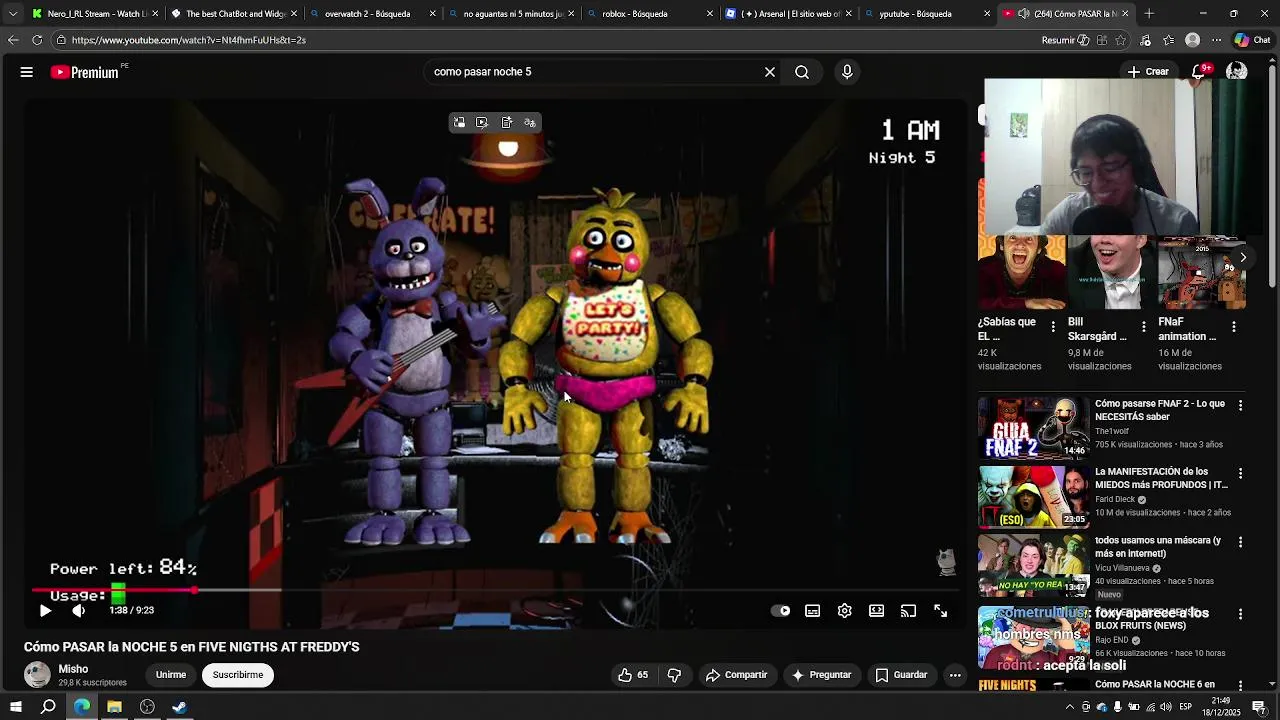Reload the page with refresh icon

pos(37,40)
